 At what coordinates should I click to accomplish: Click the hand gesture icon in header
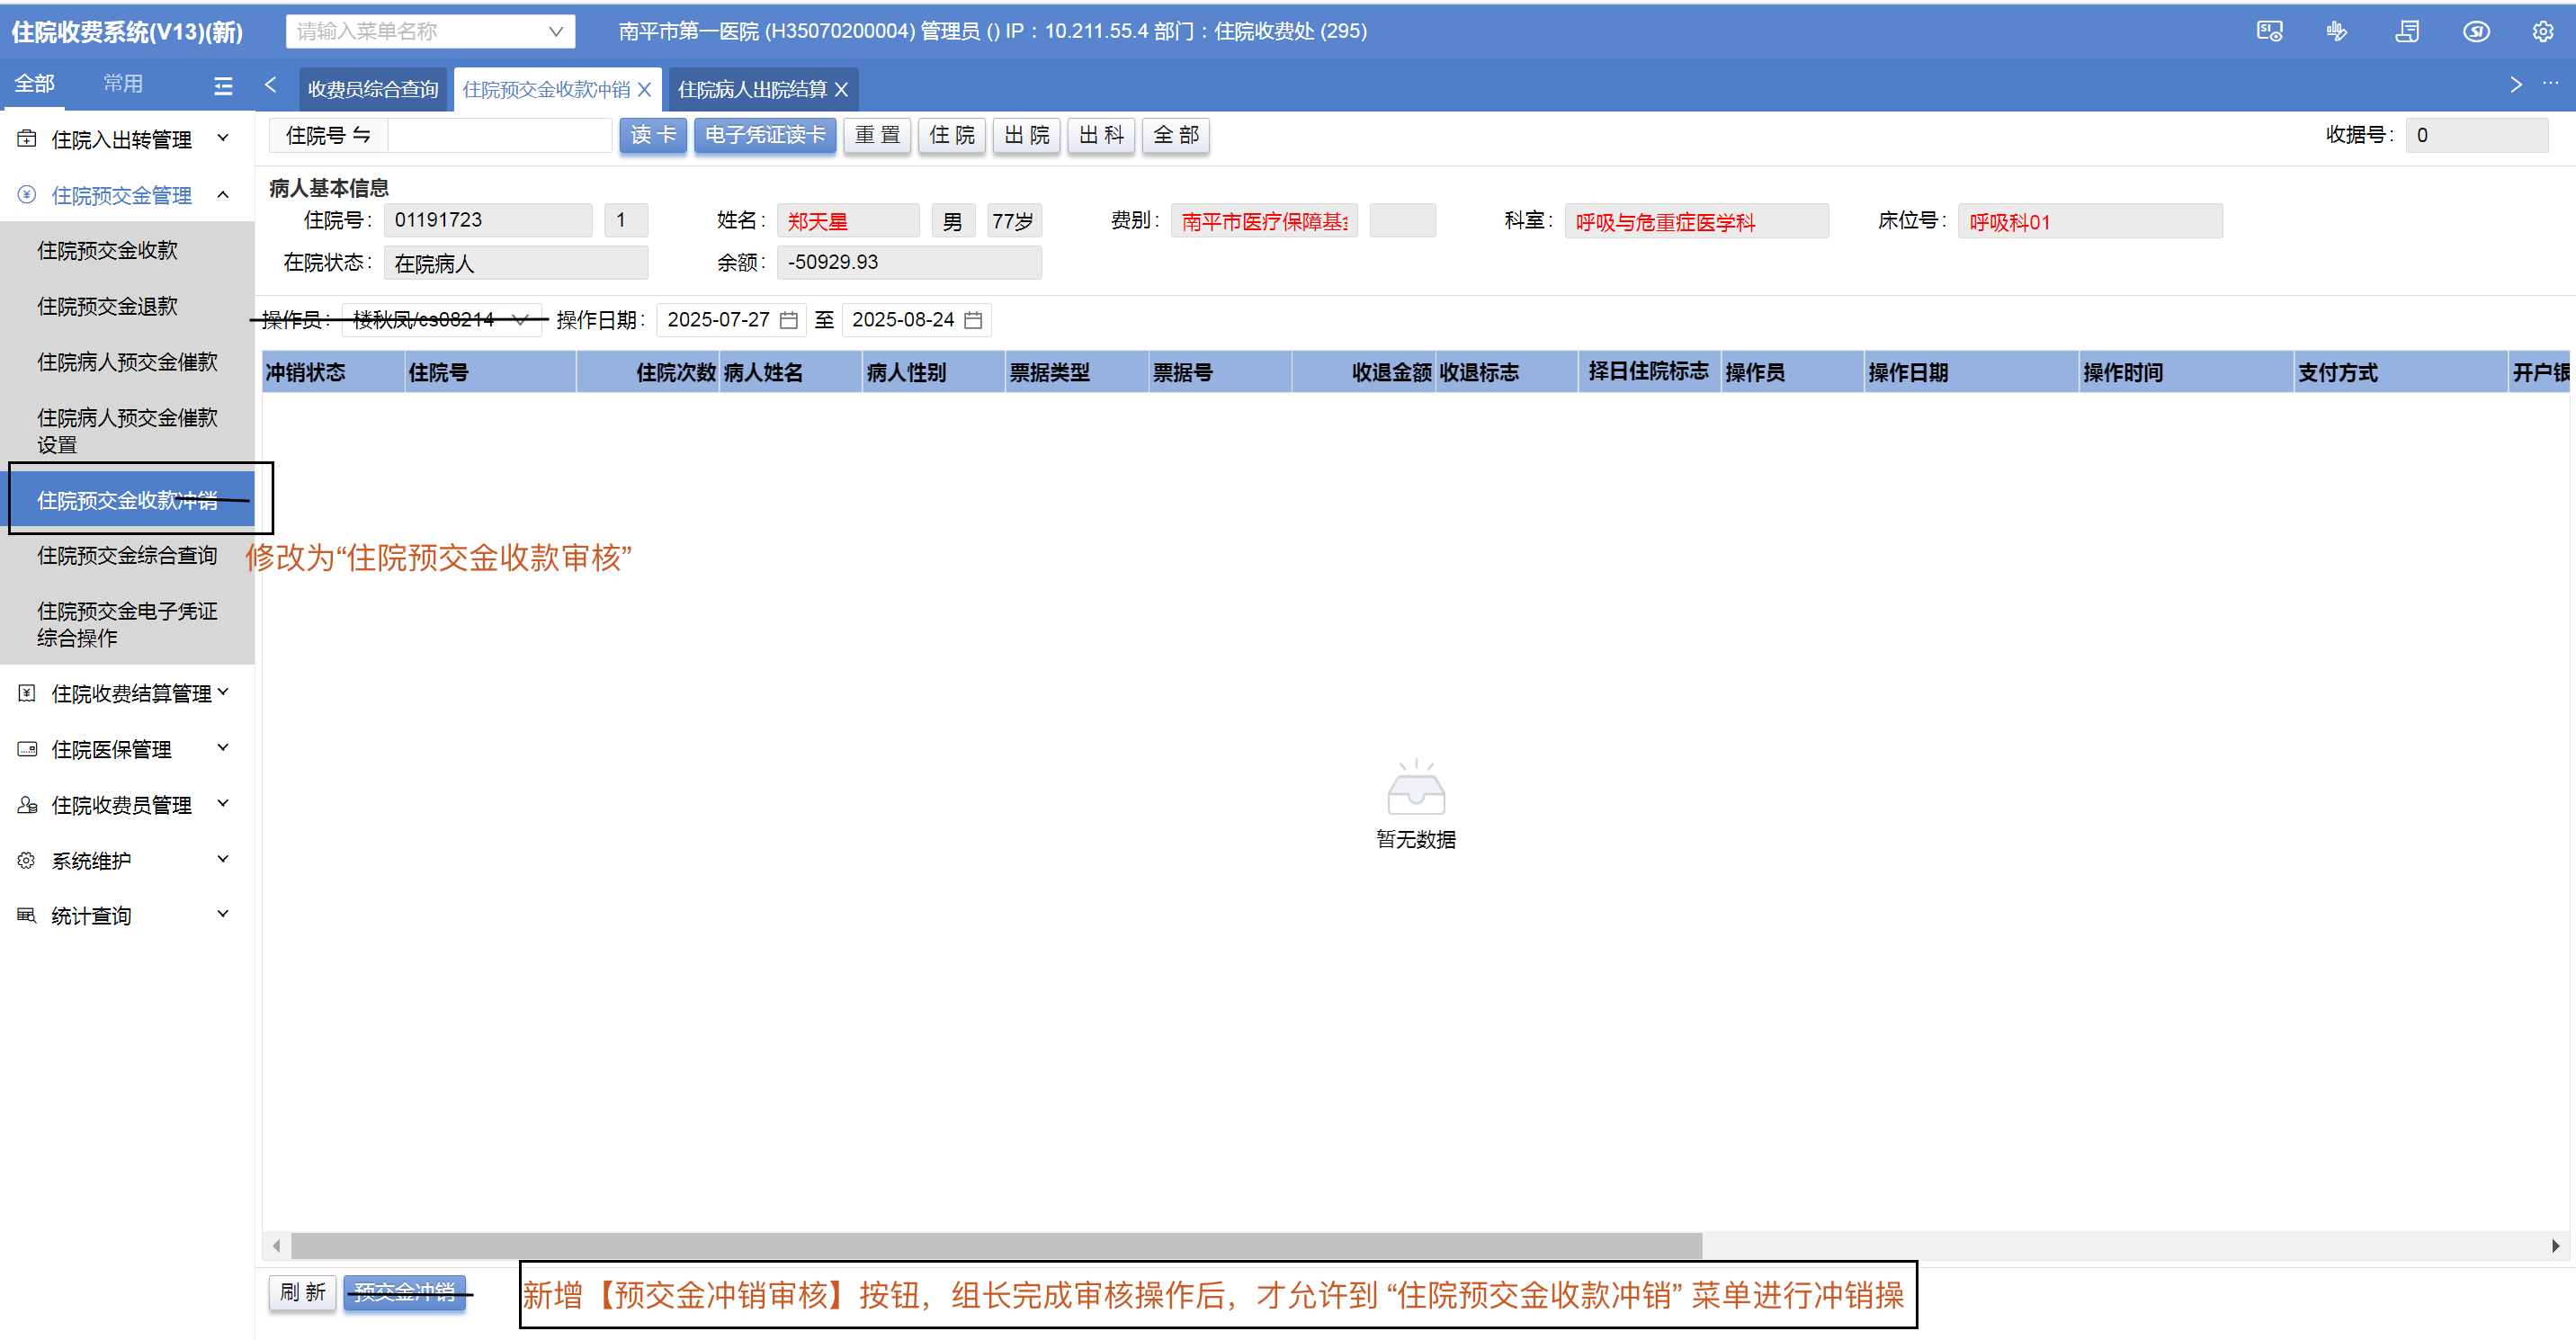2336,32
